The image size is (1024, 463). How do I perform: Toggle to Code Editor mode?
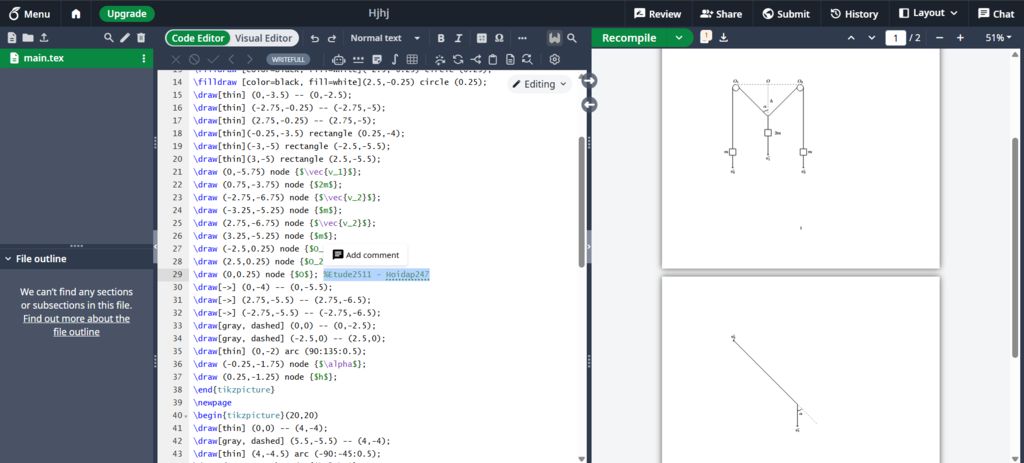(198, 38)
